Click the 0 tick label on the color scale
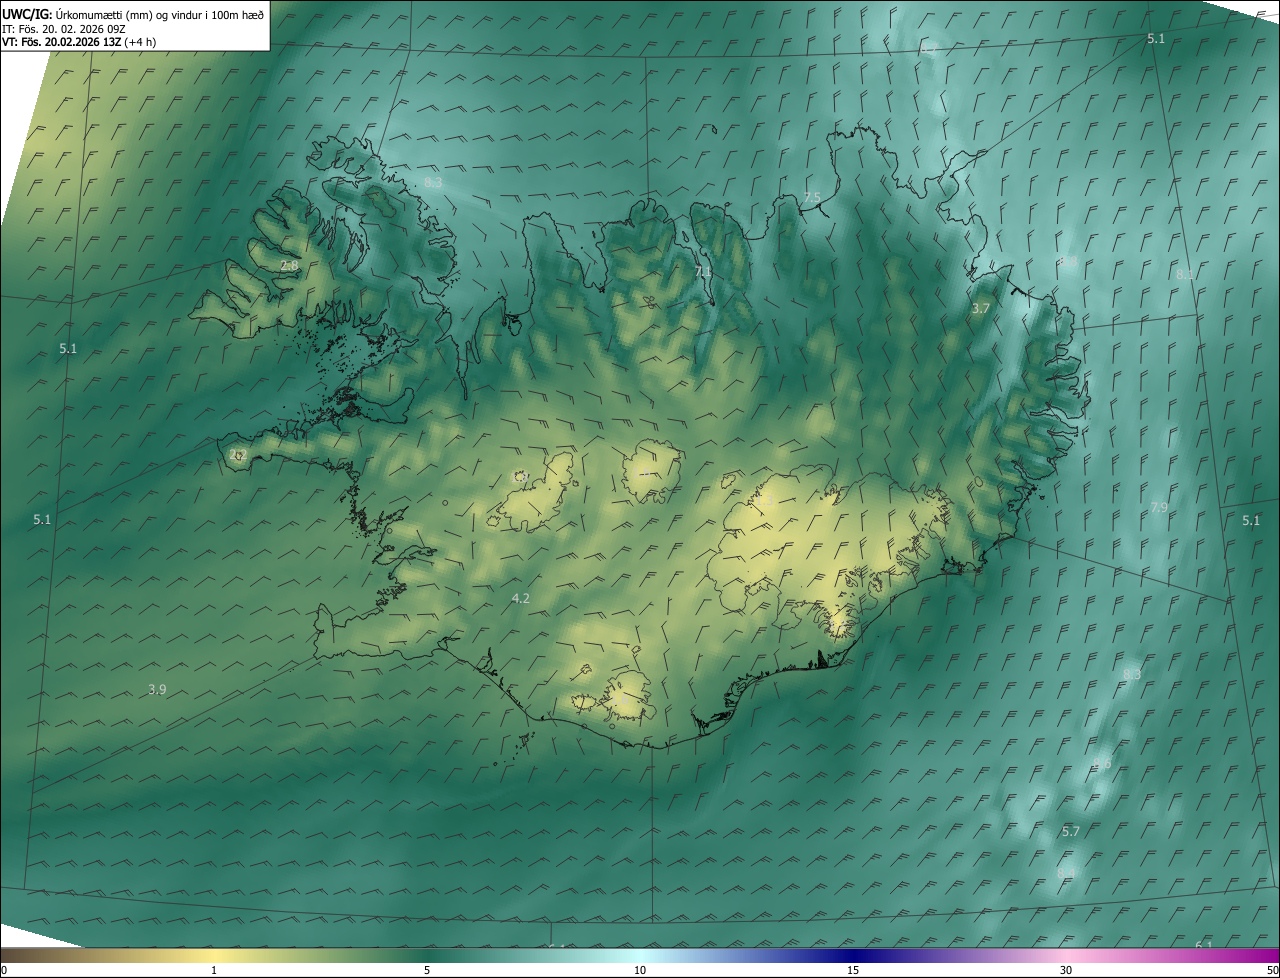This screenshot has height=978, width=1280. click(4, 970)
